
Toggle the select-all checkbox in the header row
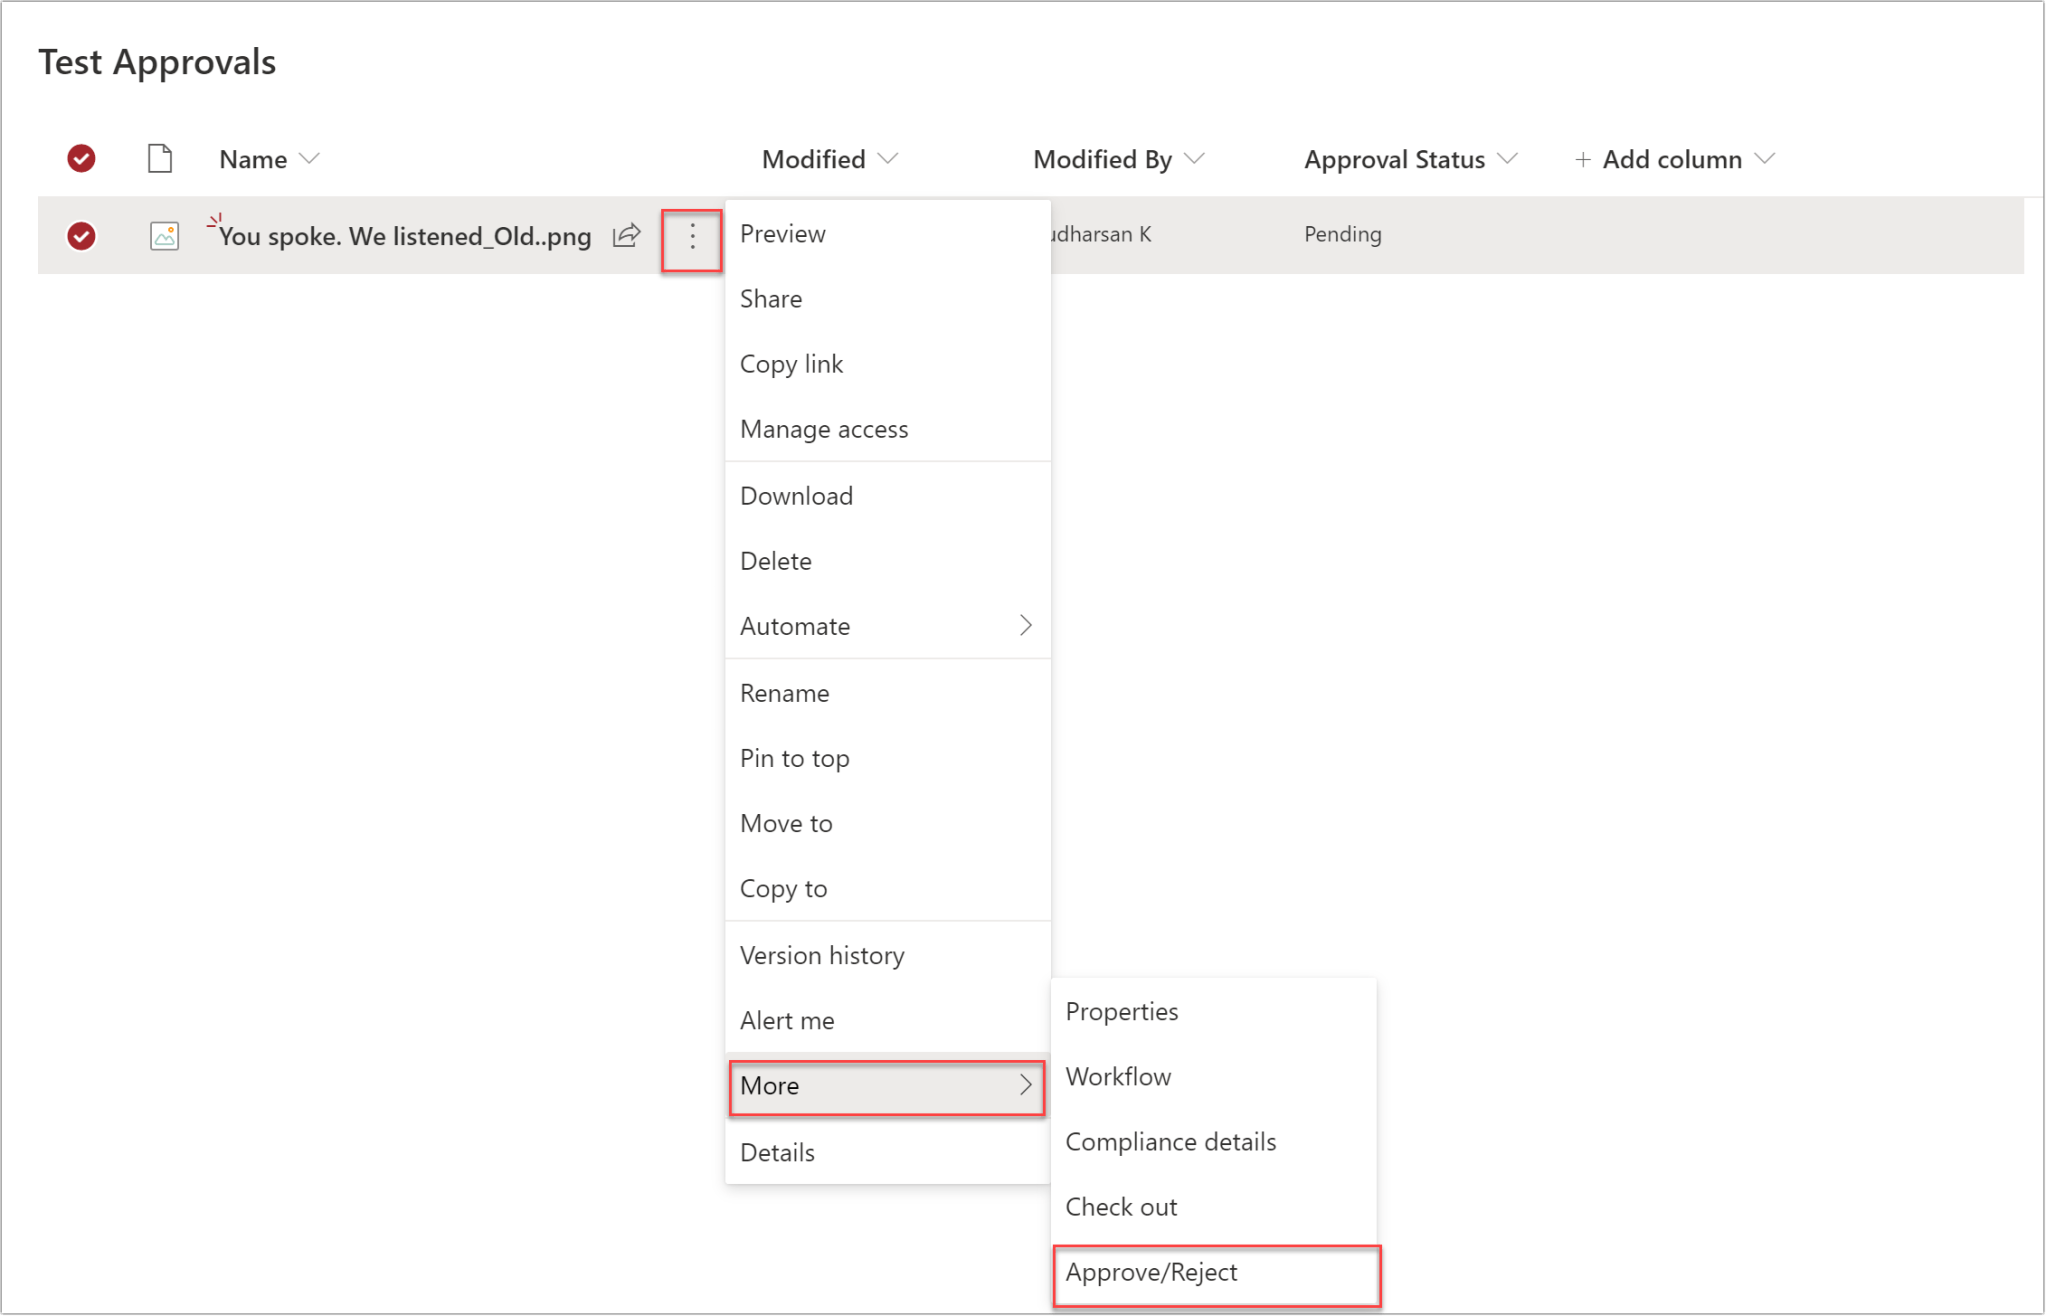tap(81, 158)
